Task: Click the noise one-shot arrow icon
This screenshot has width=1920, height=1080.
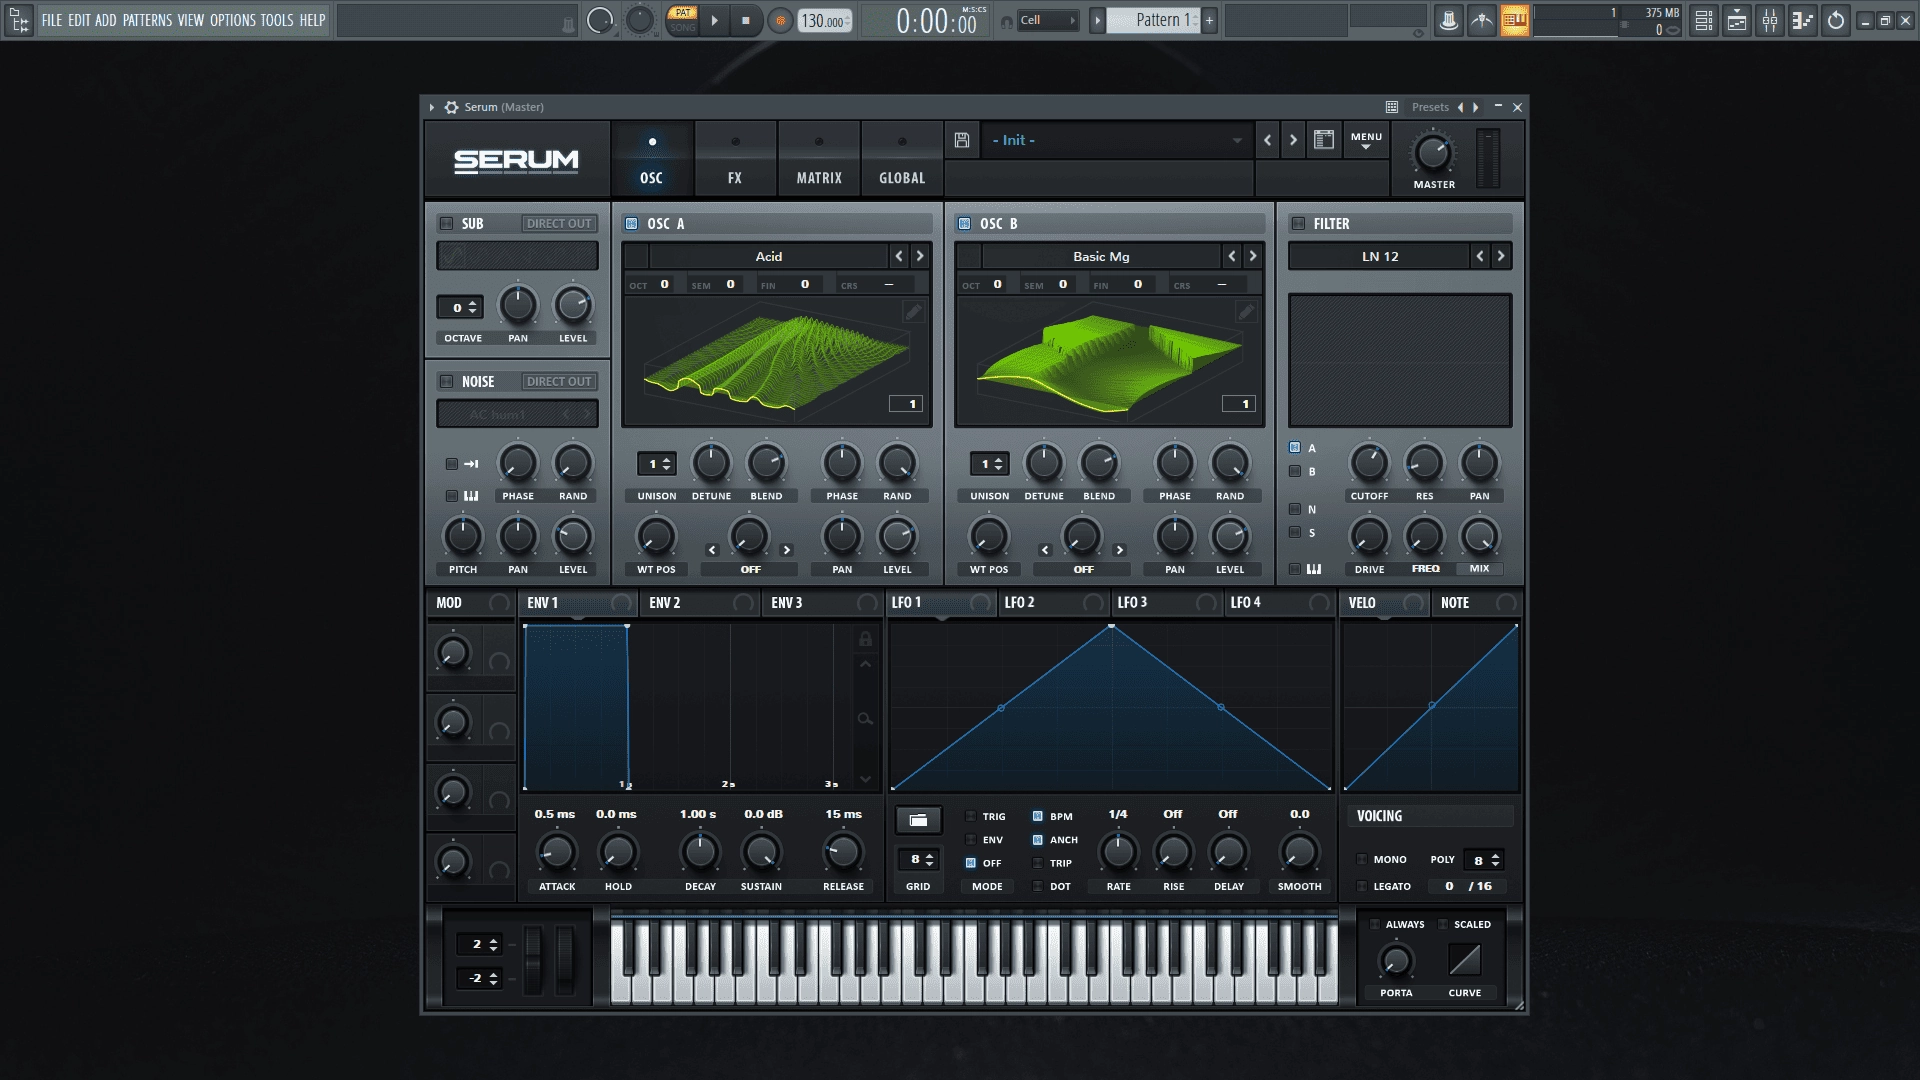Action: pyautogui.click(x=471, y=464)
